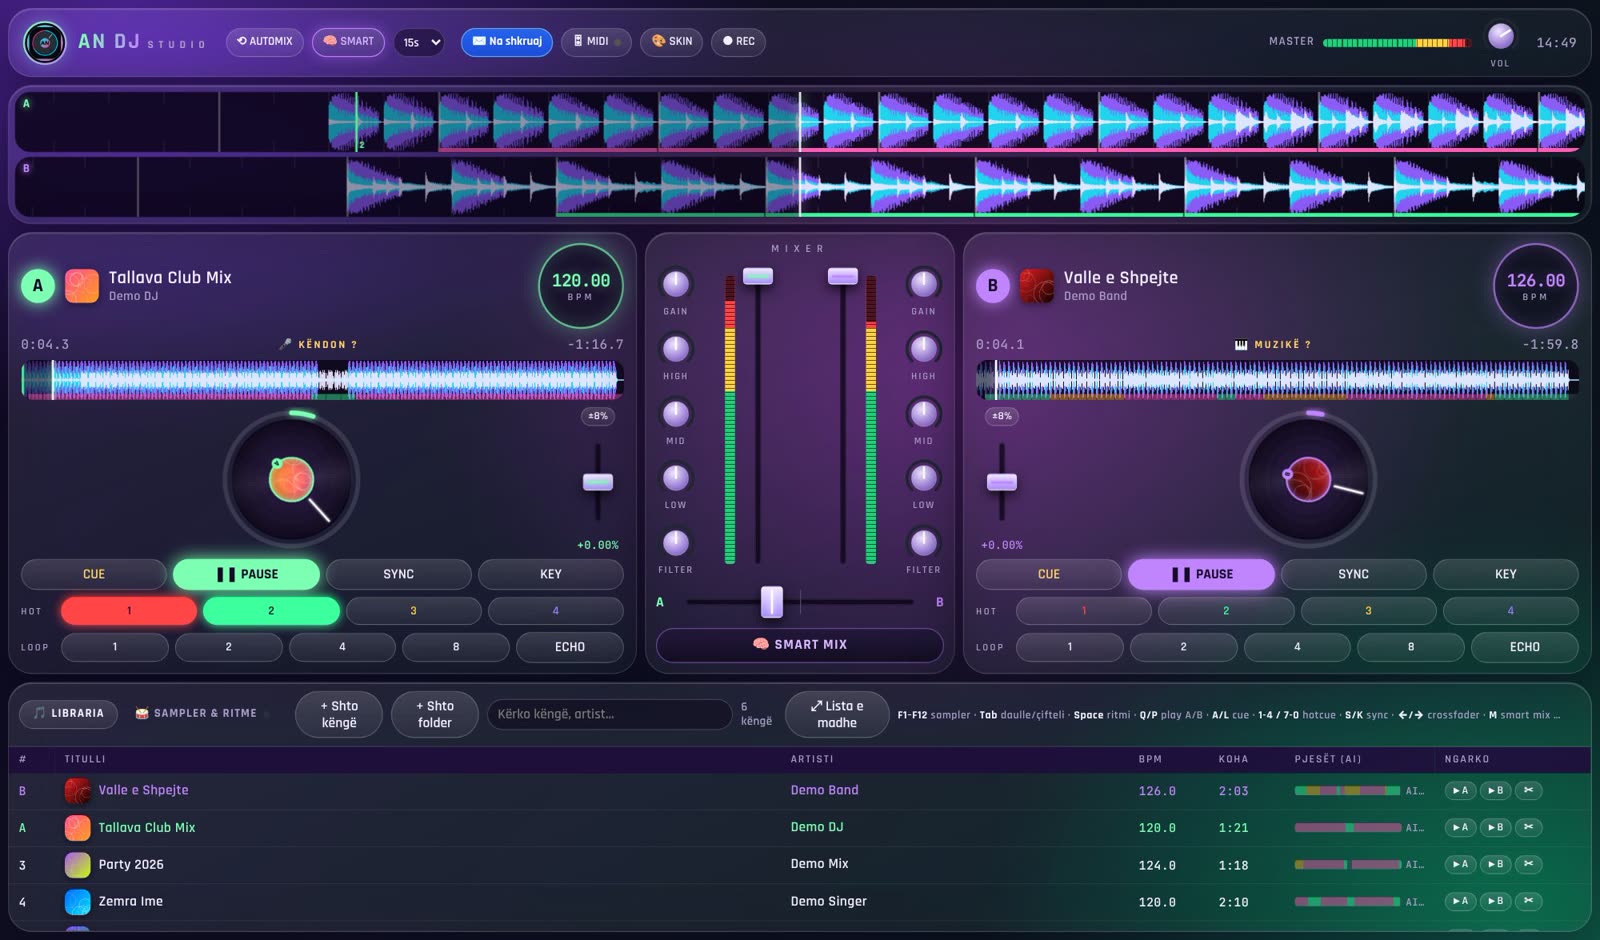Open the SAMPLER & RITME tab
This screenshot has height=940, width=1600.
(197, 713)
